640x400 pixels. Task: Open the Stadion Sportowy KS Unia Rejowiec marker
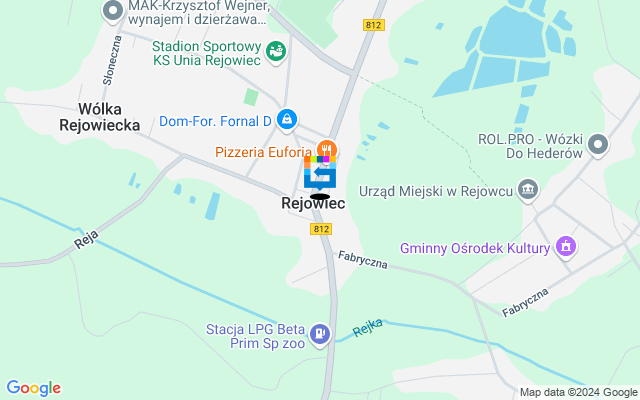pyautogui.click(x=276, y=52)
